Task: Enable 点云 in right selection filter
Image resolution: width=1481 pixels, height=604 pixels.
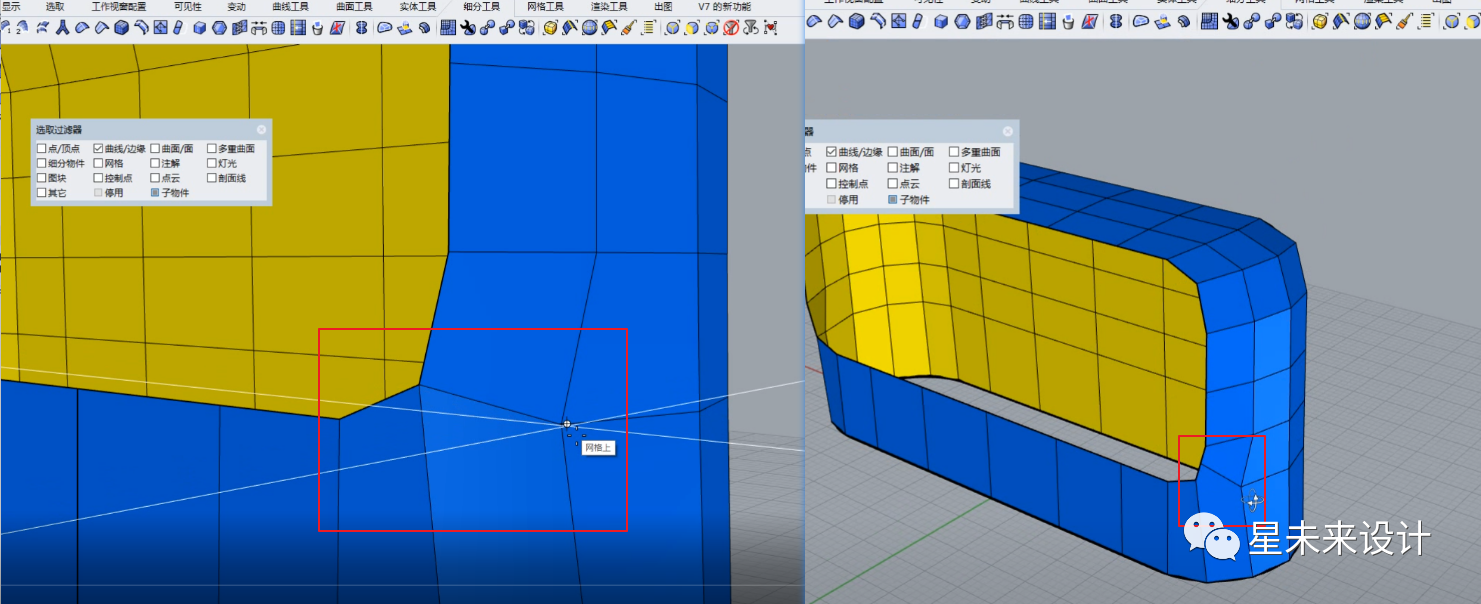Action: (x=893, y=184)
